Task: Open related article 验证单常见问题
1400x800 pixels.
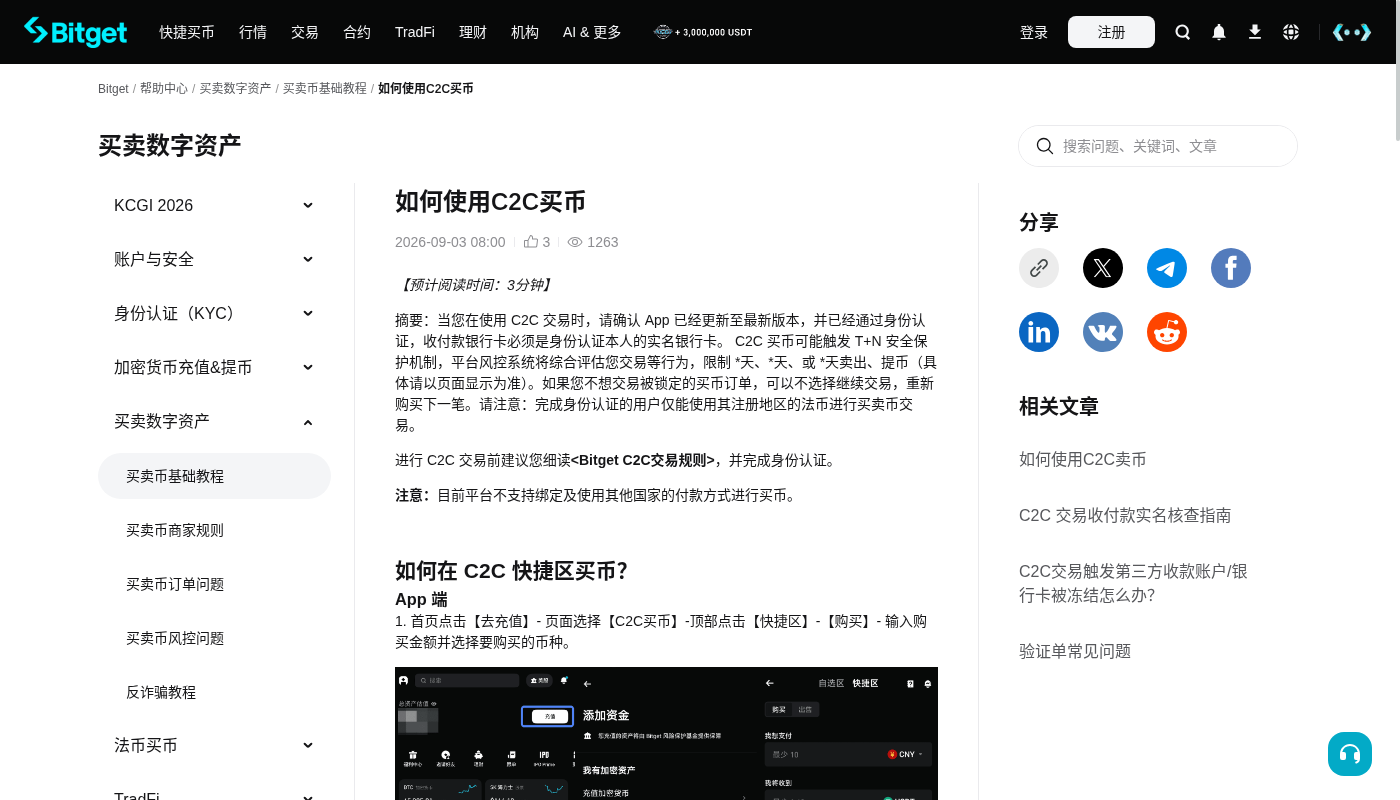Action: coord(1075,651)
